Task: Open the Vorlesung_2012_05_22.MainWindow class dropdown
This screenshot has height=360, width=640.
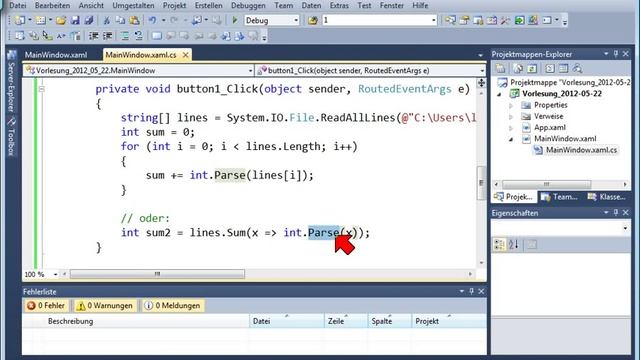Action: click(x=250, y=71)
